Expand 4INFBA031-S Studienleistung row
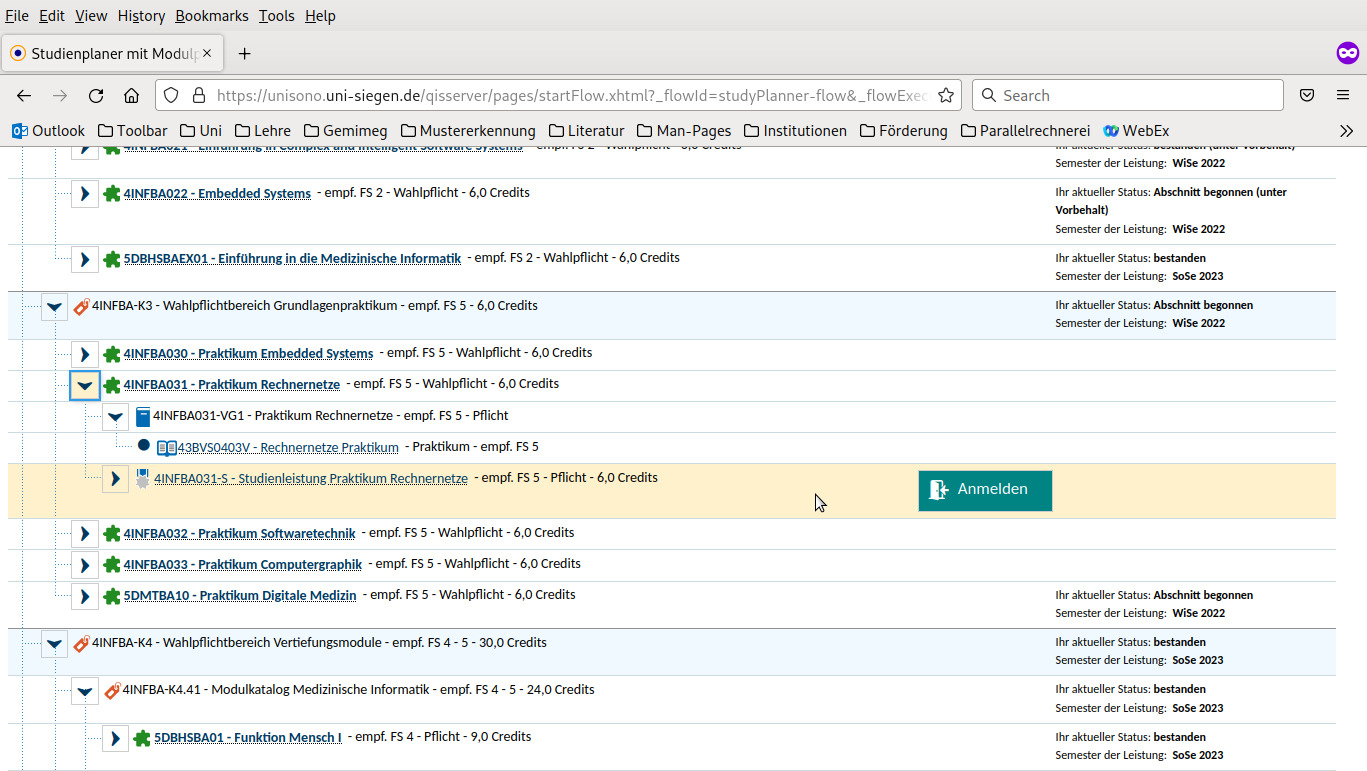The width and height of the screenshot is (1367, 771). click(x=115, y=479)
